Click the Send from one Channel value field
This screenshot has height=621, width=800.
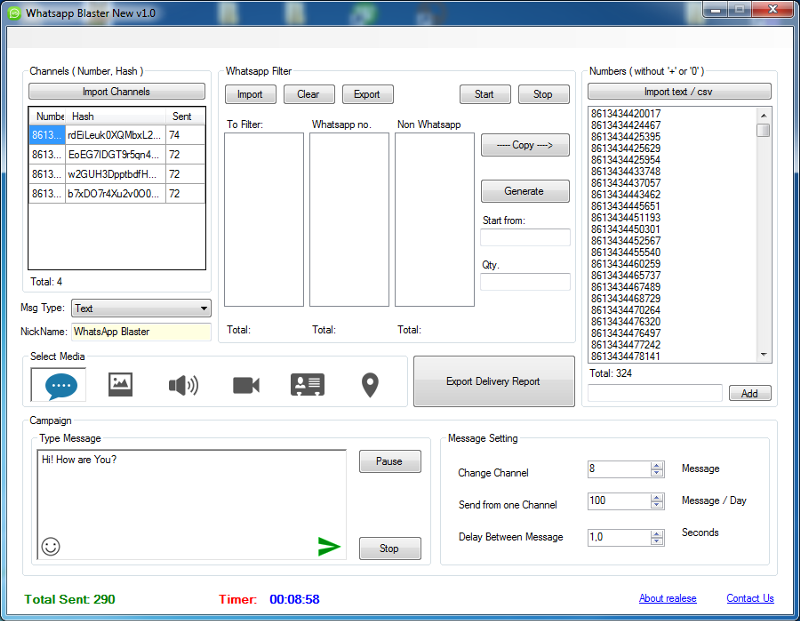click(619, 501)
